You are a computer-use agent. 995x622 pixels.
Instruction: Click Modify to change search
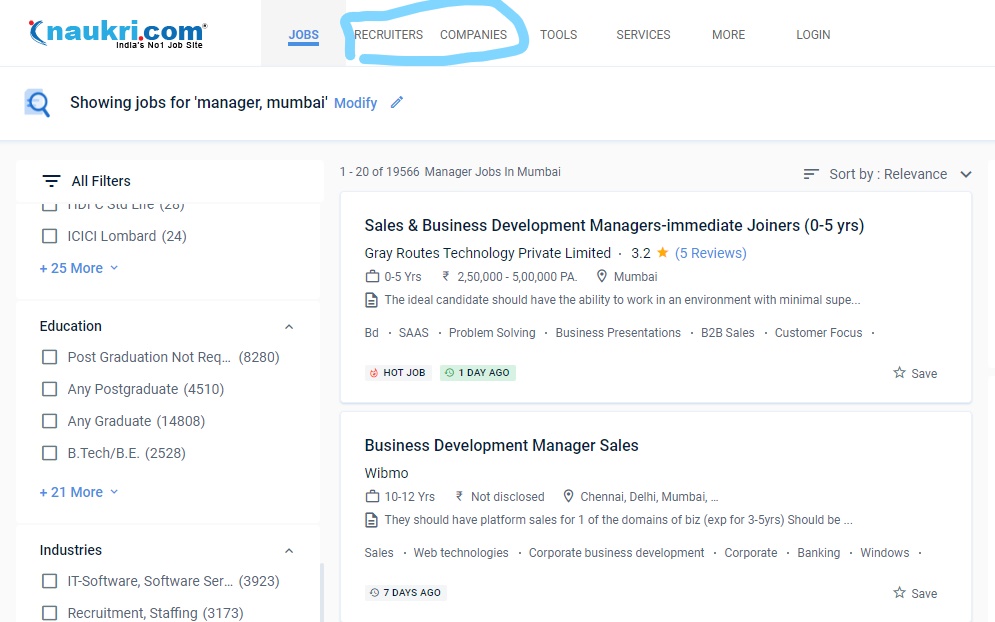[355, 103]
